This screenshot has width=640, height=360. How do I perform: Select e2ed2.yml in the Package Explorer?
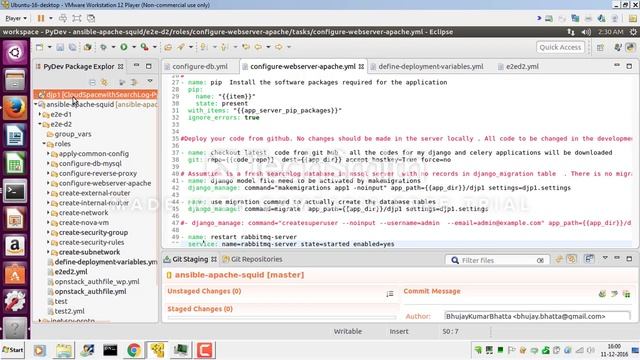[71, 272]
